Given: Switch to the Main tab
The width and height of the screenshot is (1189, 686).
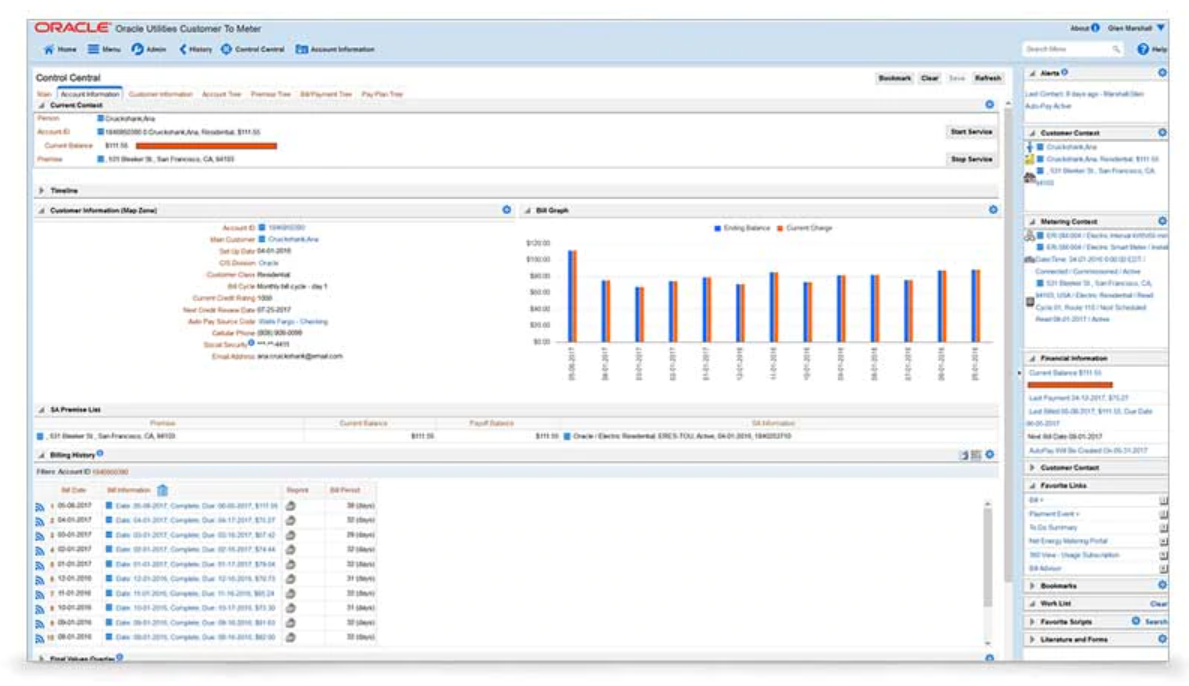Looking at the screenshot, I should pyautogui.click(x=44, y=94).
